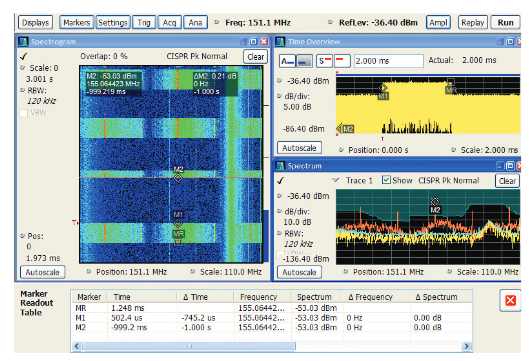
Task: Open the Trace 1 dropdown arrow
Action: [x=336, y=180]
